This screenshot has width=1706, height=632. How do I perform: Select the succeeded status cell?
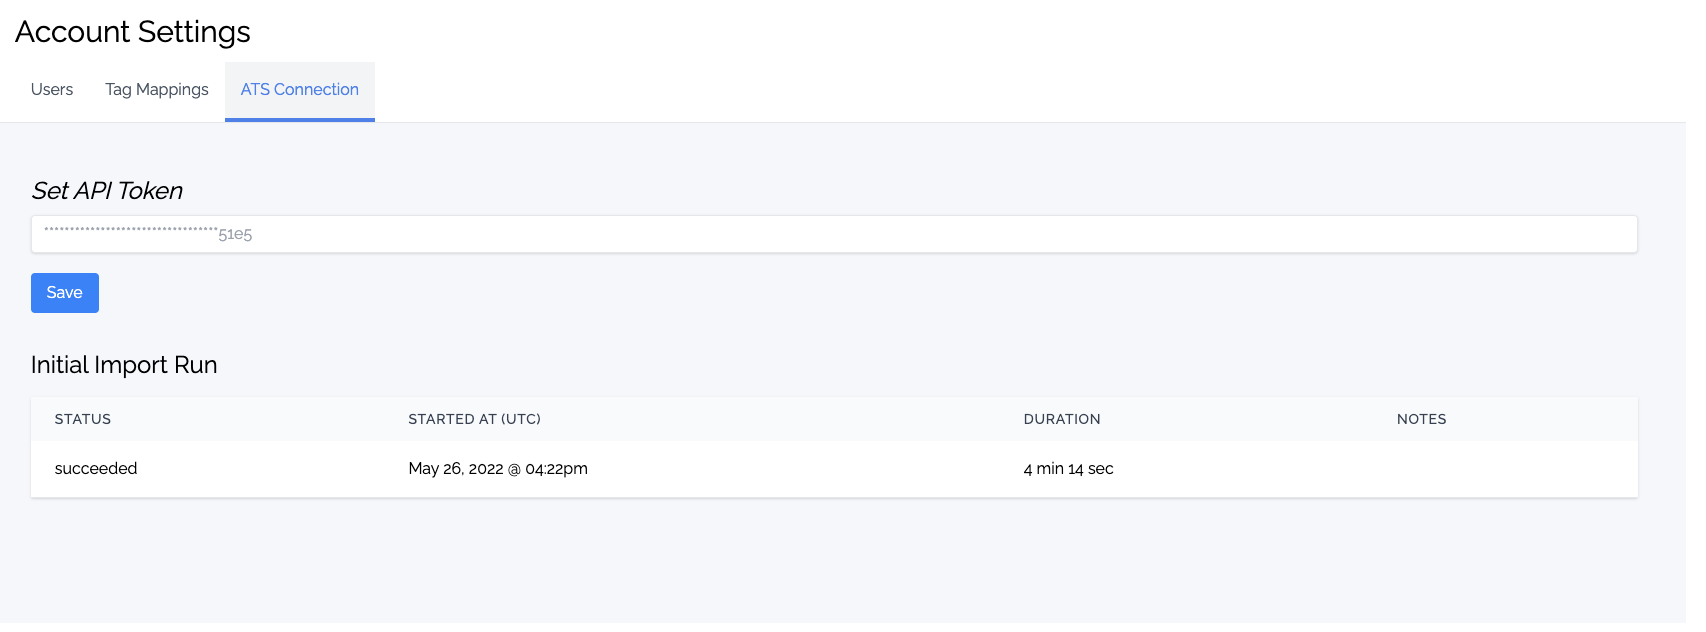96,469
